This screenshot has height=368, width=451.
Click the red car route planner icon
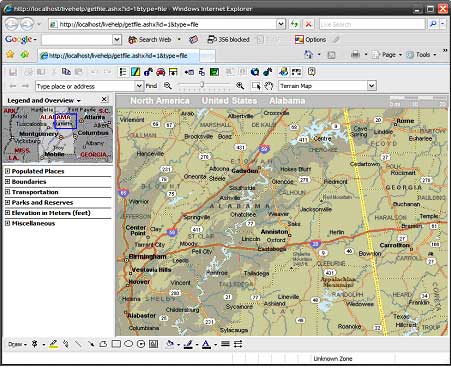pos(161,72)
